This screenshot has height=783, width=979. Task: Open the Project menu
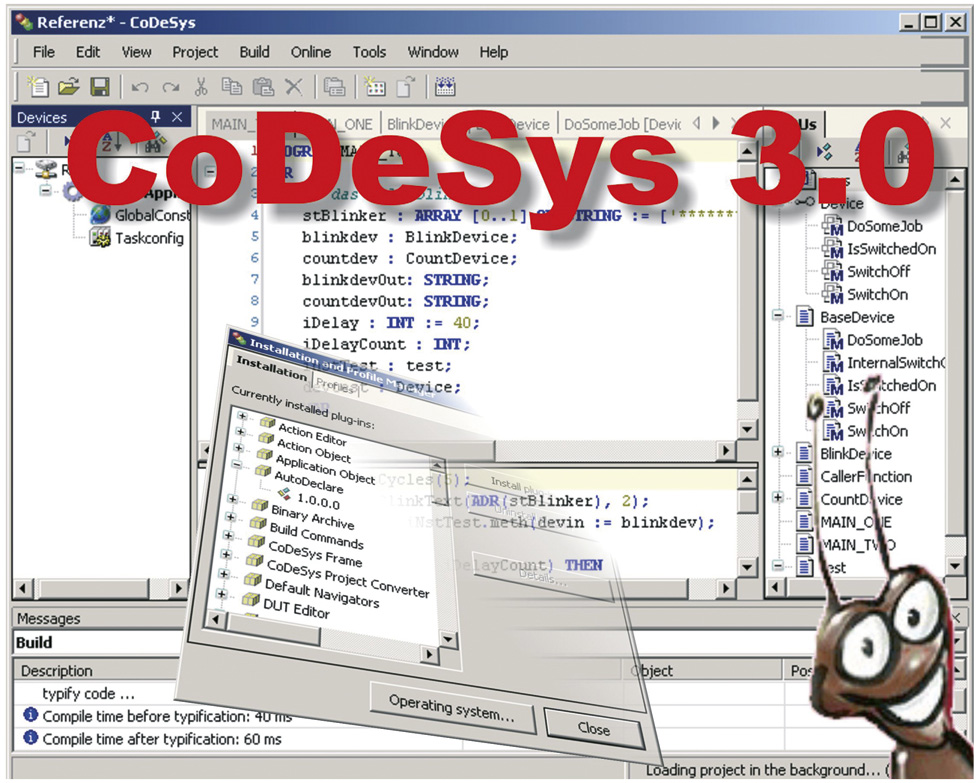pos(195,52)
